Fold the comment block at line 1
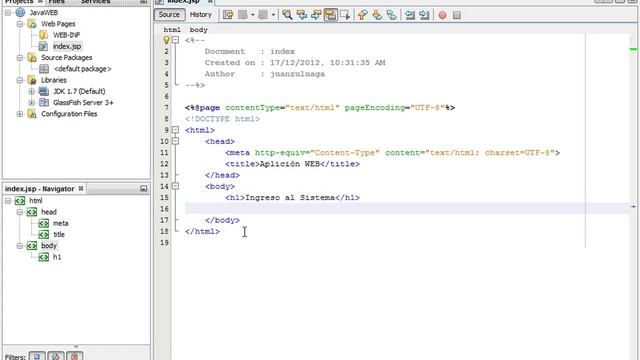 [x=175, y=40]
